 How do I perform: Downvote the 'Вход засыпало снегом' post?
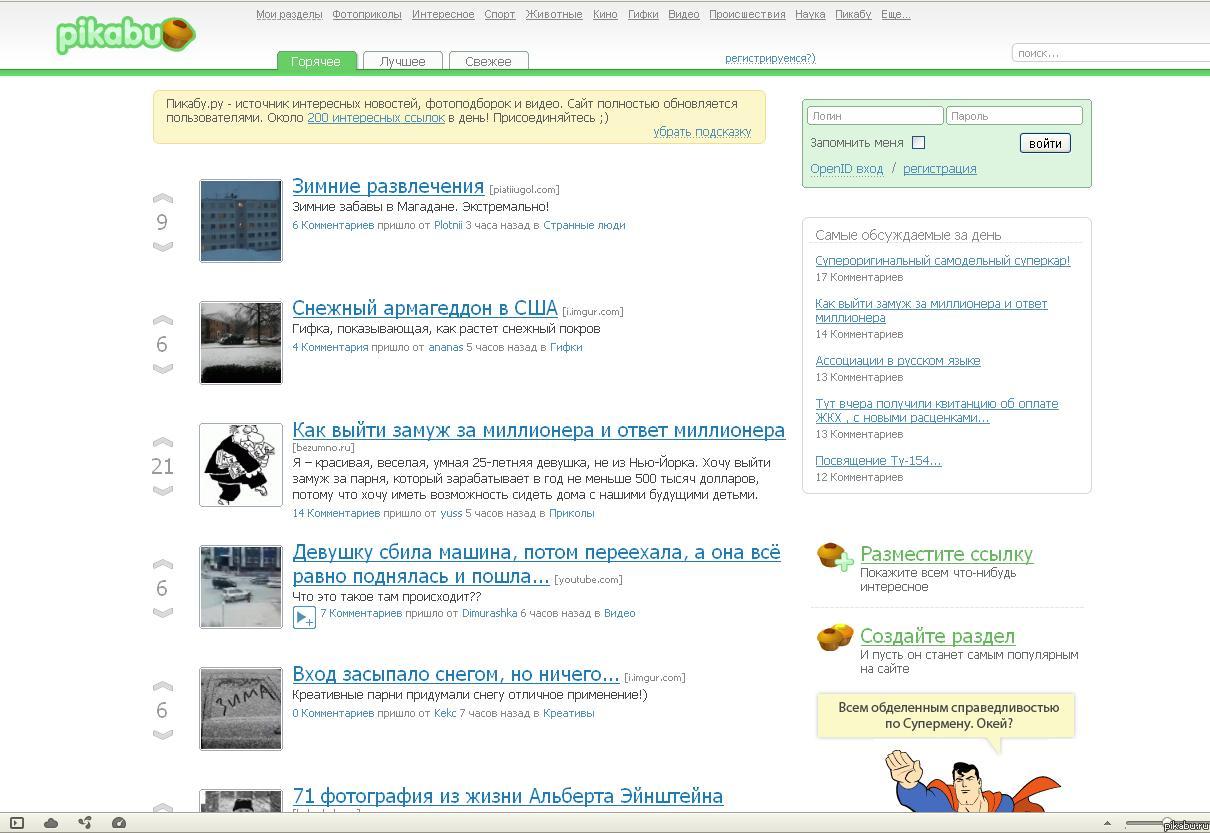pyautogui.click(x=163, y=734)
